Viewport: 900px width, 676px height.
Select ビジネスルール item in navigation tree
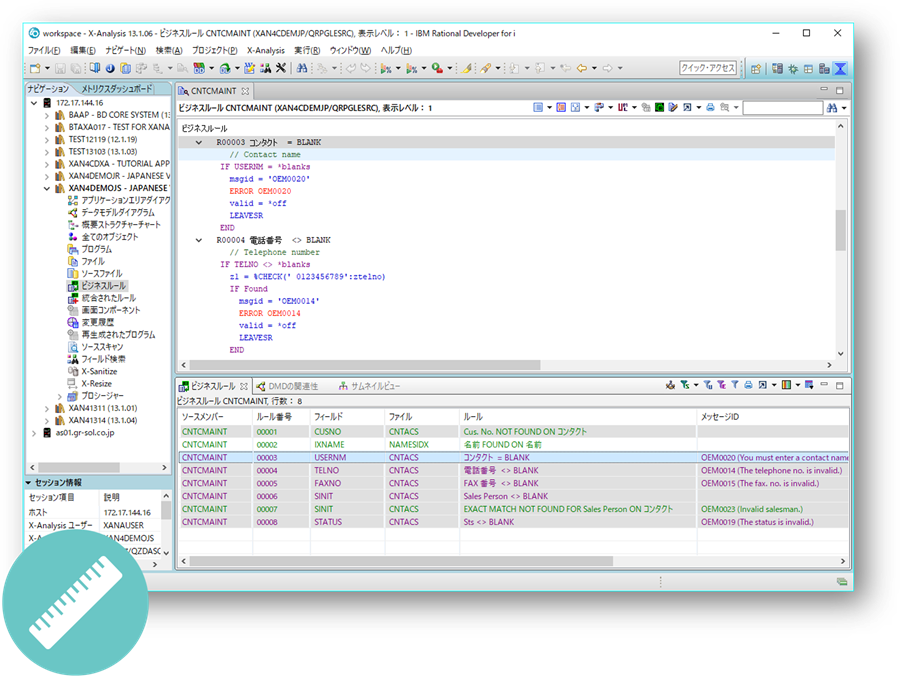click(103, 286)
